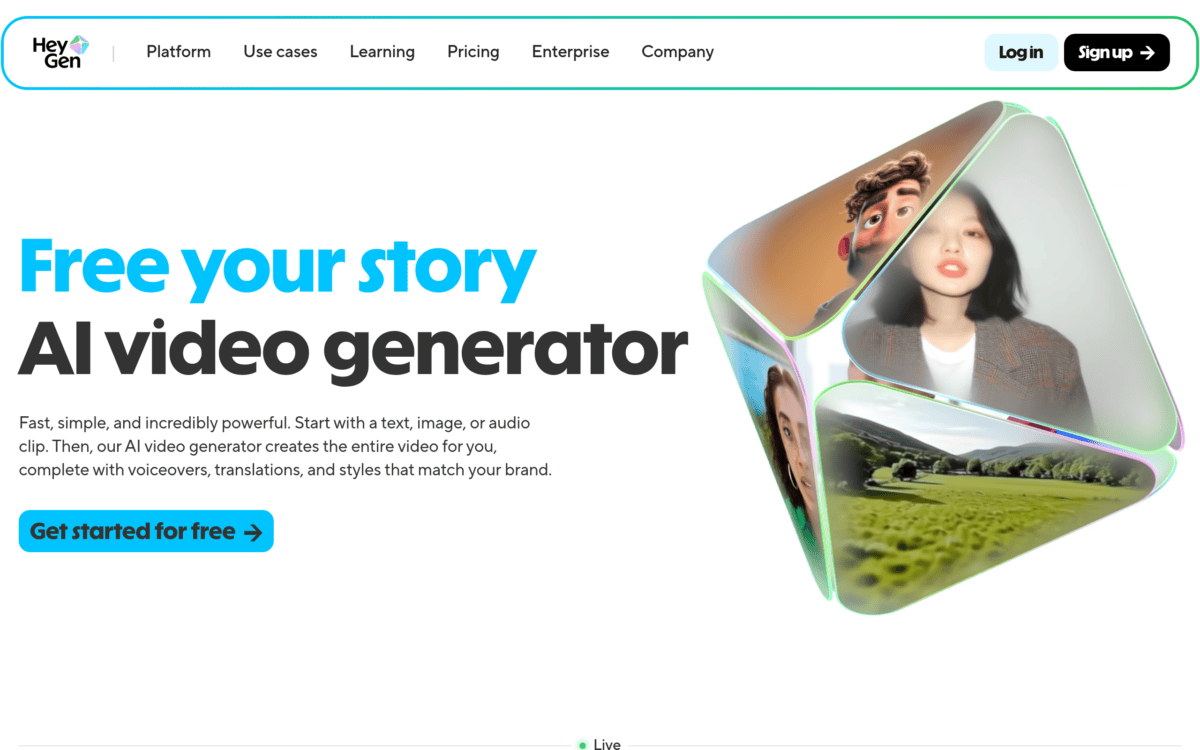This screenshot has height=750, width=1200.
Task: Click the HeyGen logo
Action: click(61, 52)
